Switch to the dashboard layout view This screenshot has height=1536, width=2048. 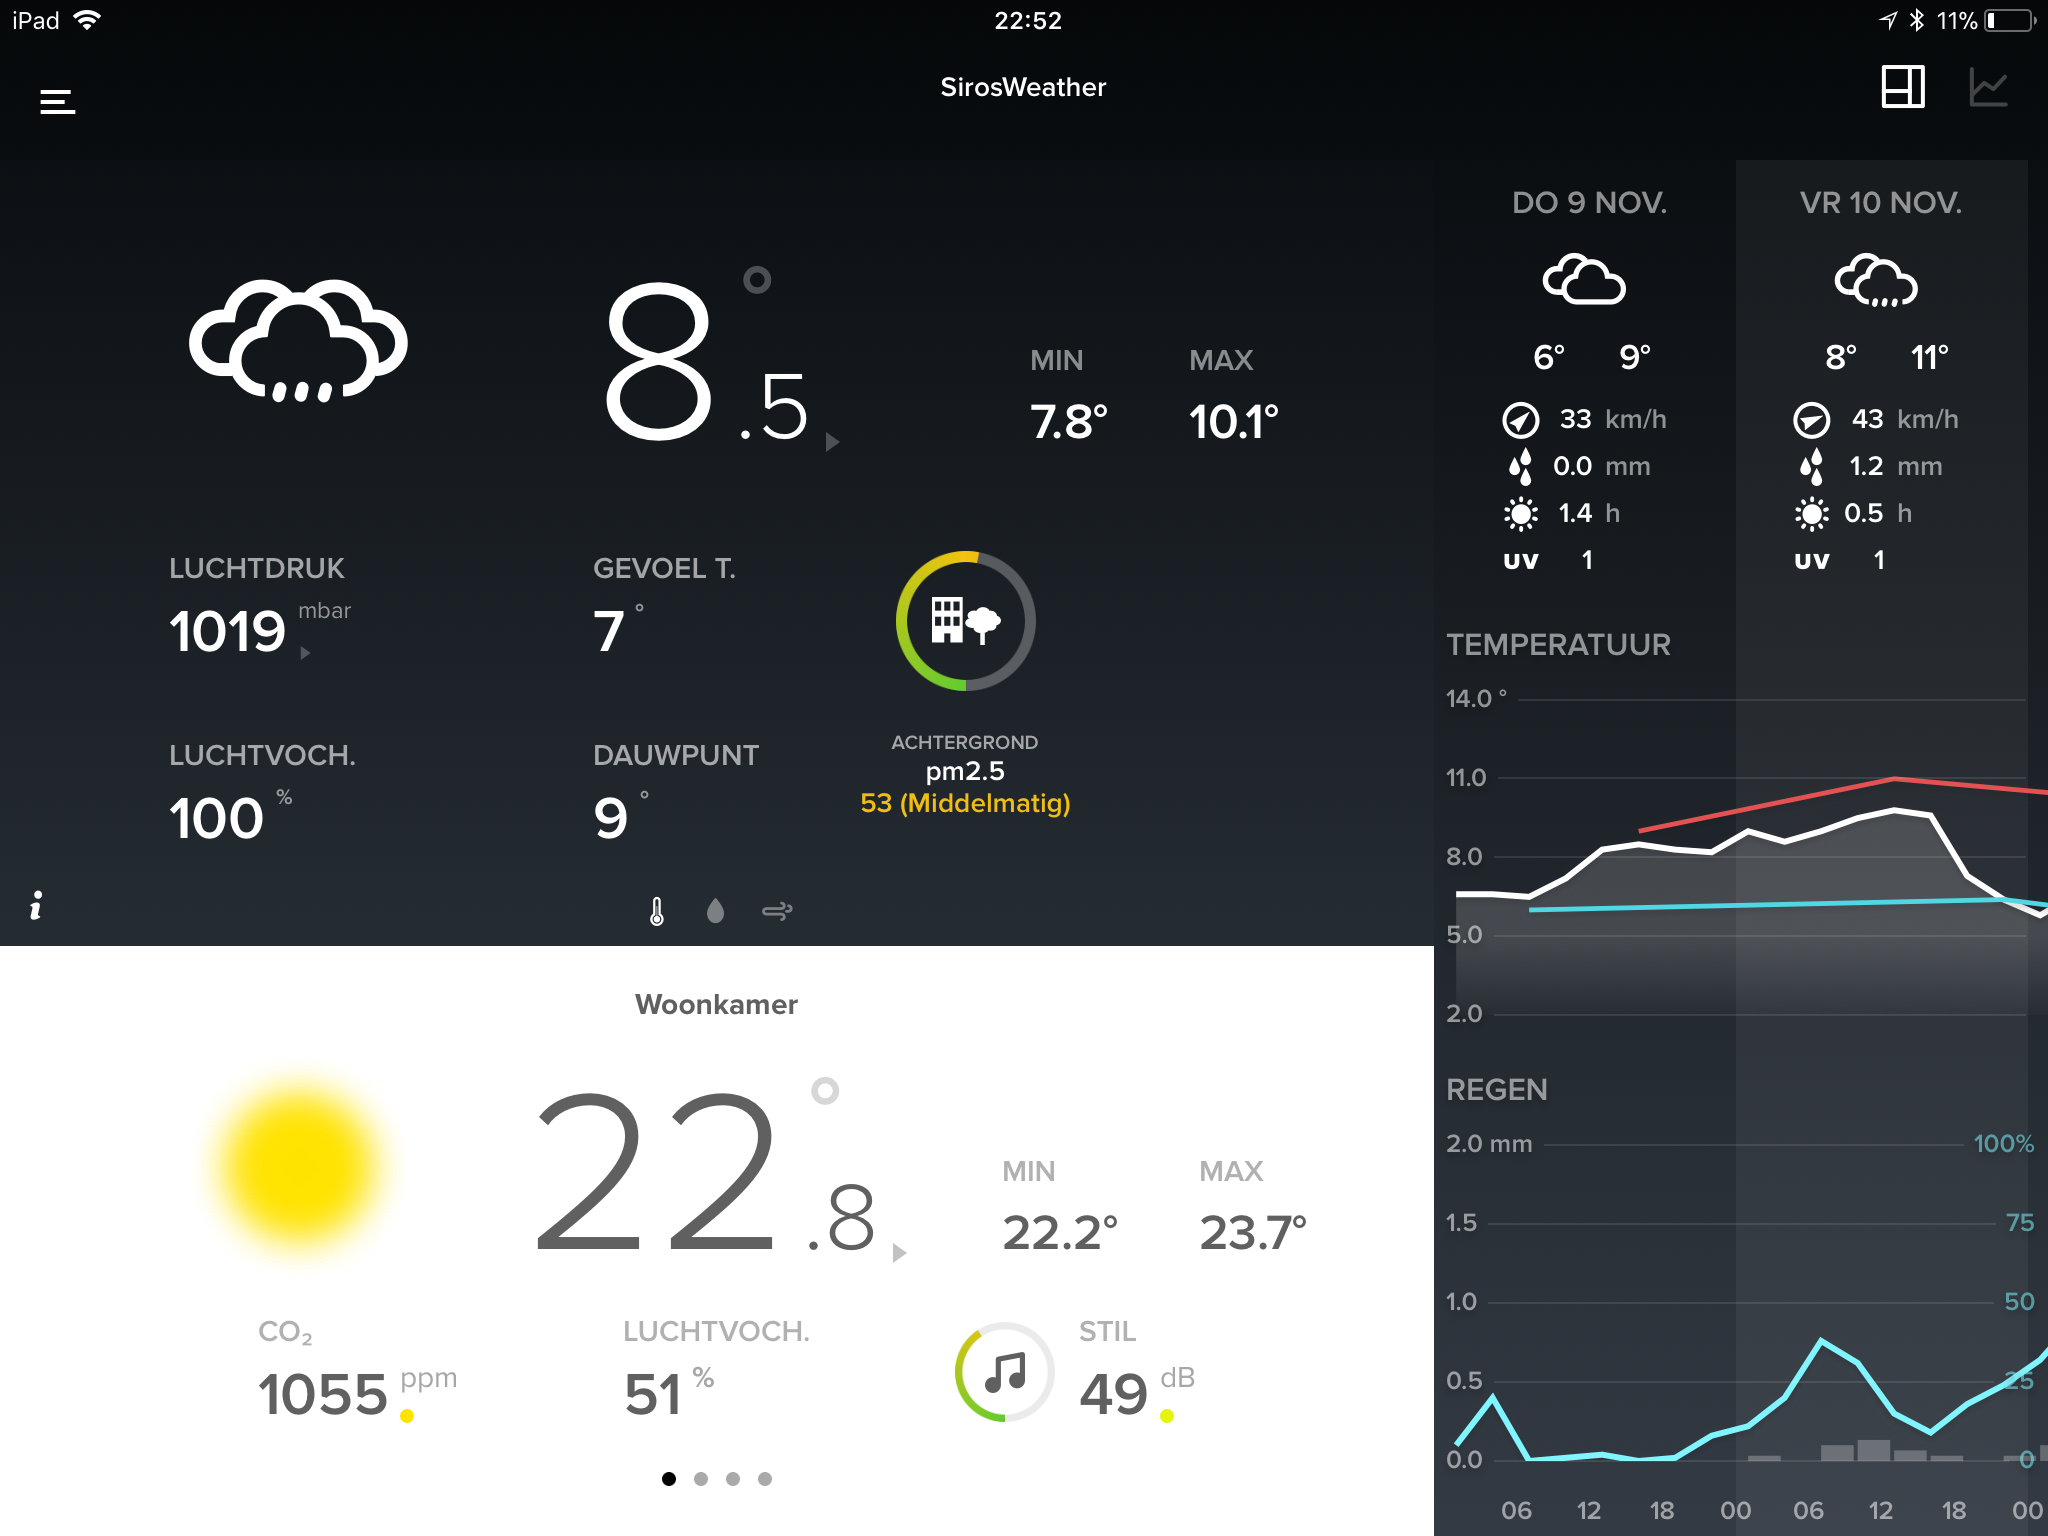point(1902,87)
